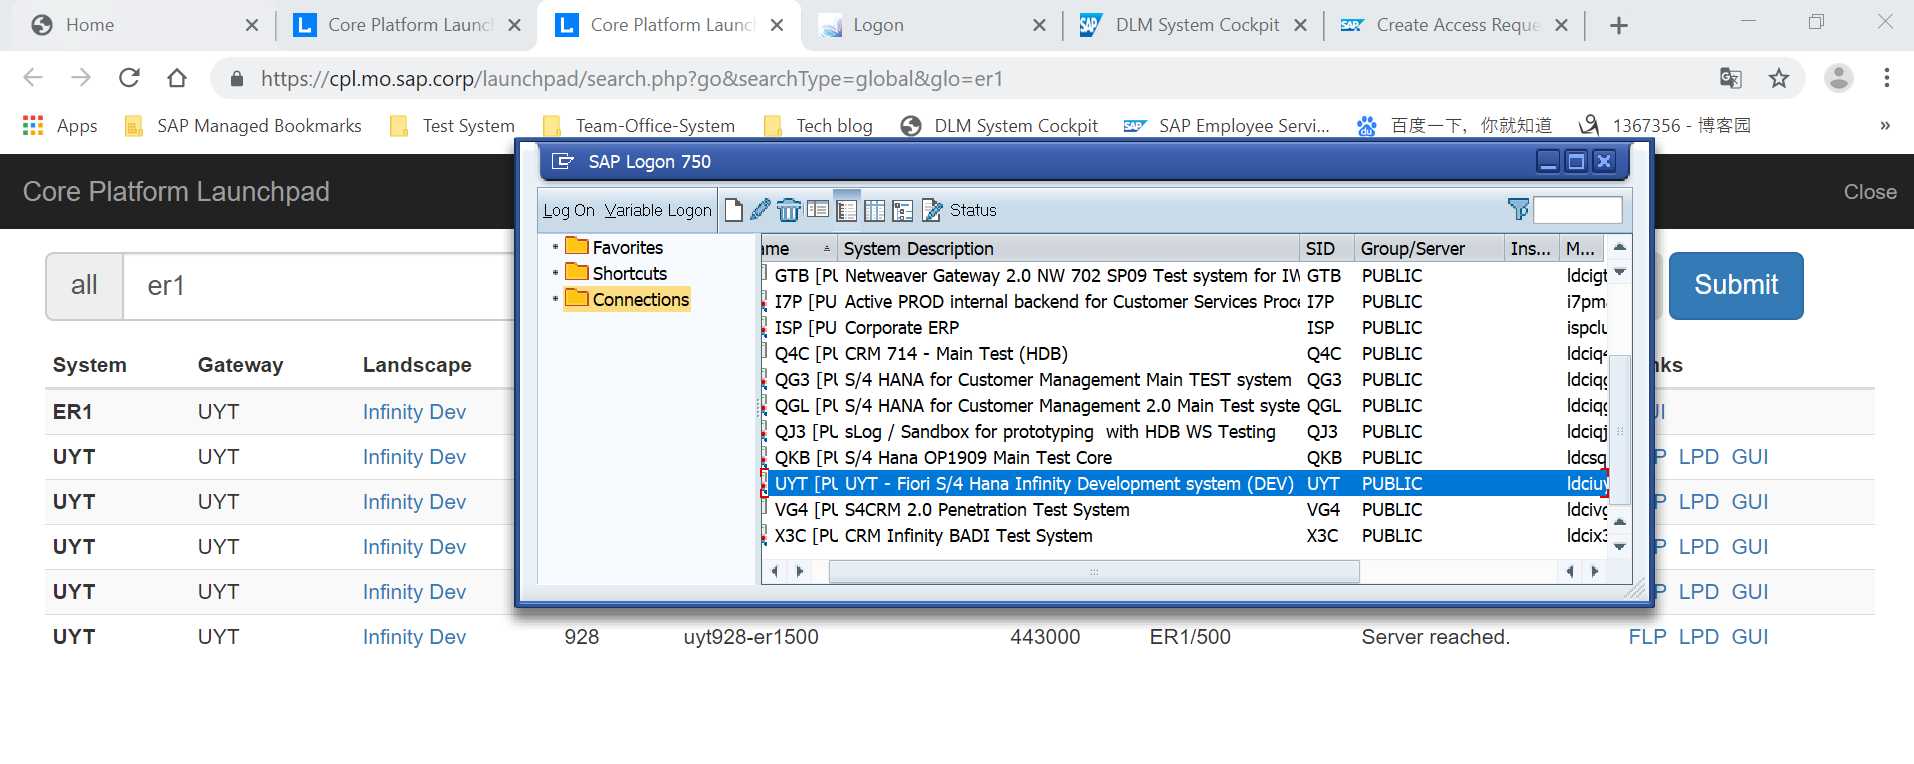Screen dimensions: 1914x764
Task: Select the Q4C CRM 714 Main Test row
Action: click(x=1185, y=354)
